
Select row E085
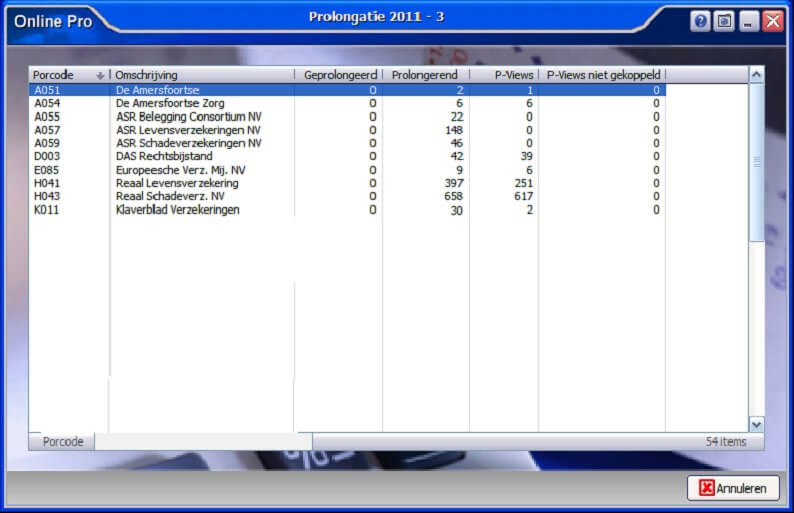[x=347, y=170]
